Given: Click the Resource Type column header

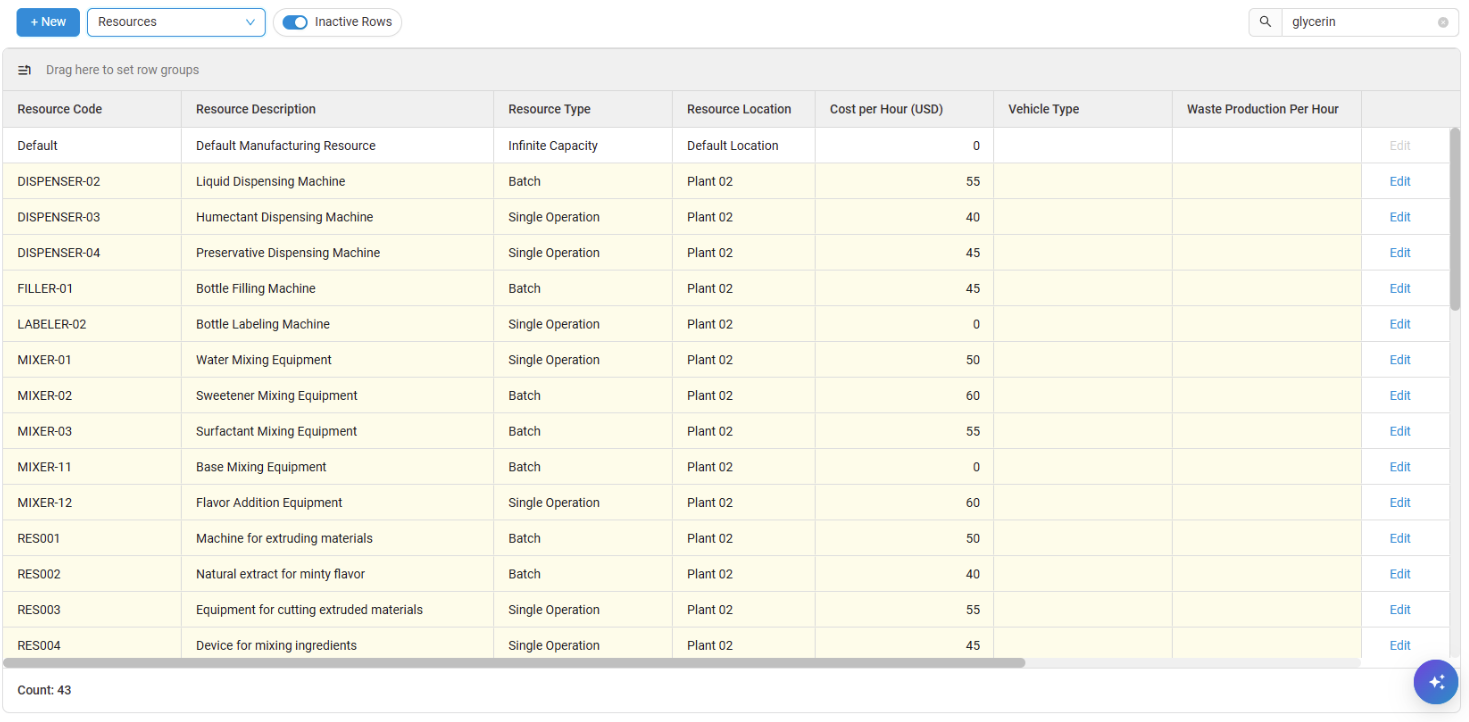Looking at the screenshot, I should coord(549,109).
